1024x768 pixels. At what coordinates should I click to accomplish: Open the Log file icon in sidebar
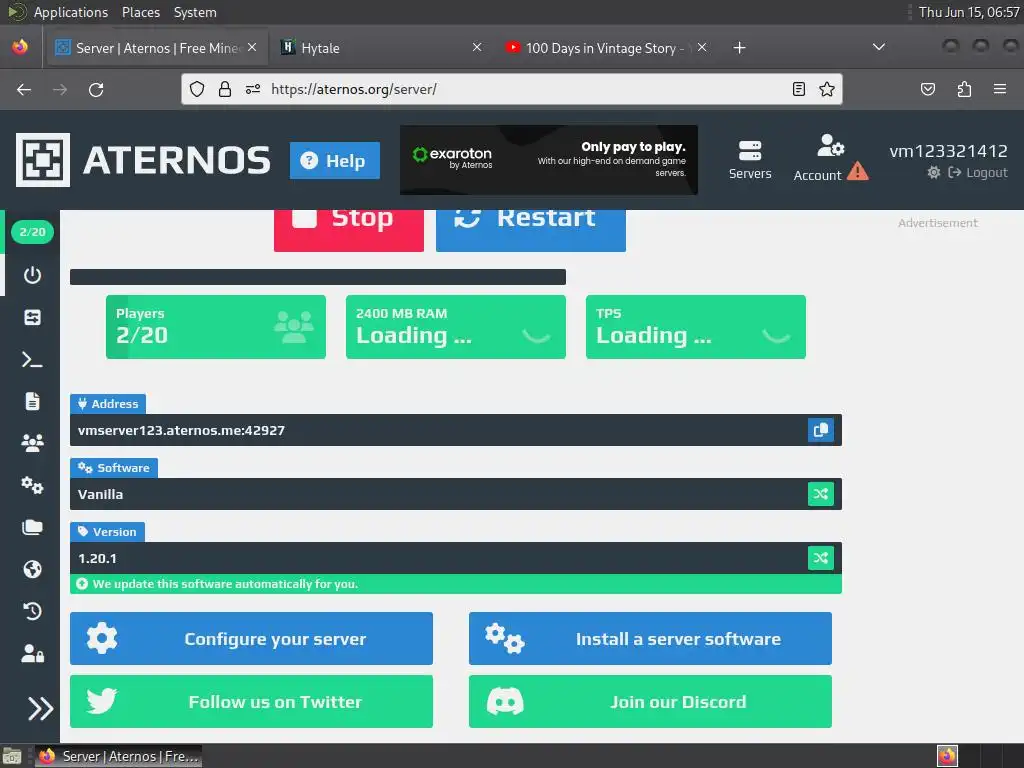tap(32, 401)
